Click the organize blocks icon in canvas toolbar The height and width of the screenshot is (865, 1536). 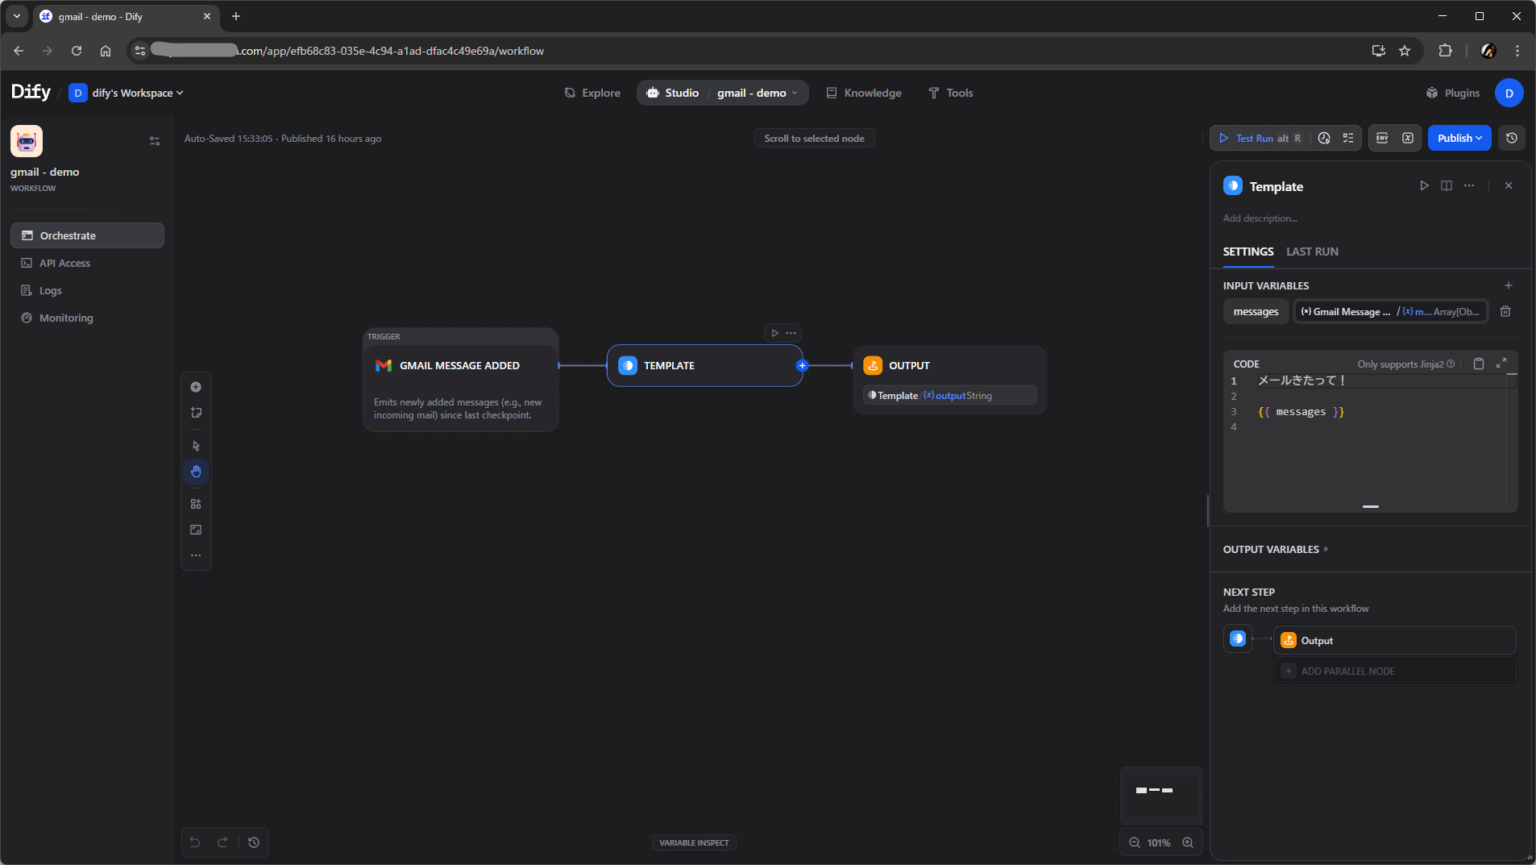click(195, 503)
